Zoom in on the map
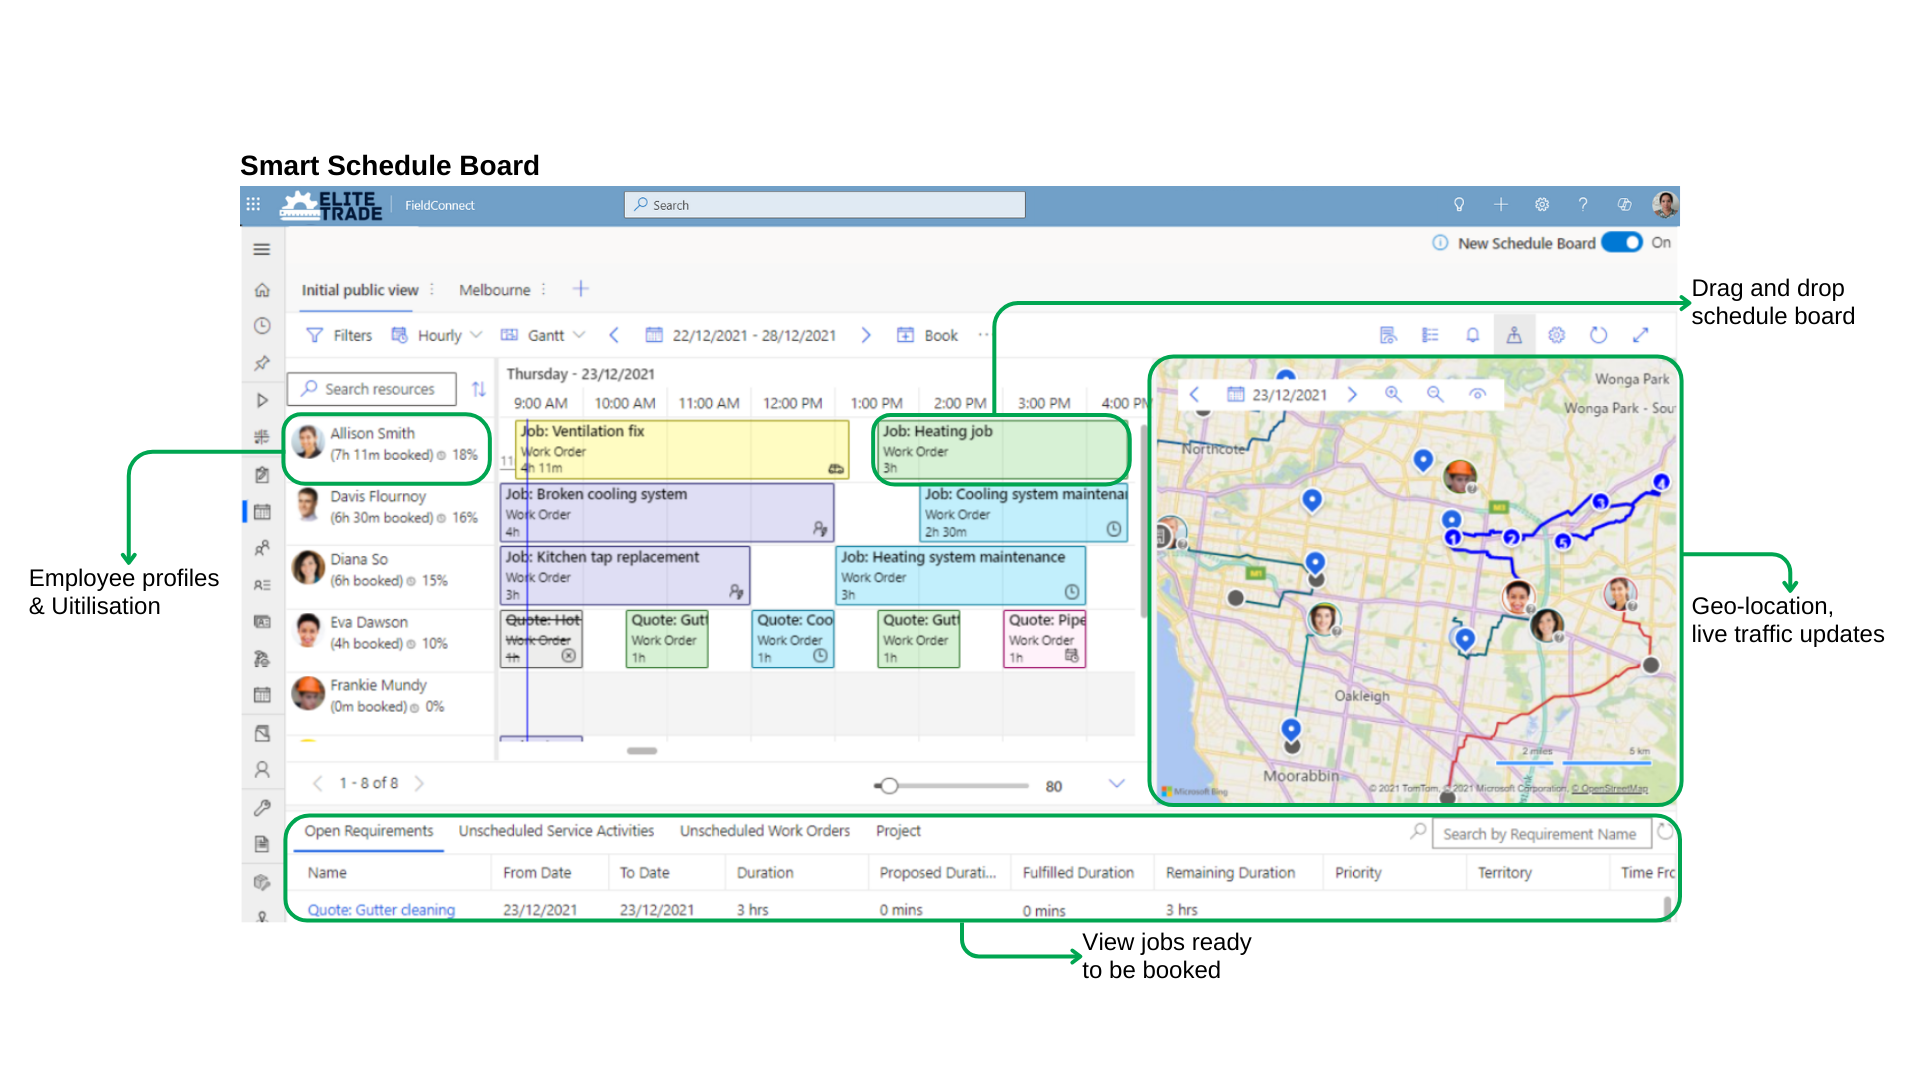Image resolution: width=1920 pixels, height=1080 pixels. tap(1393, 394)
